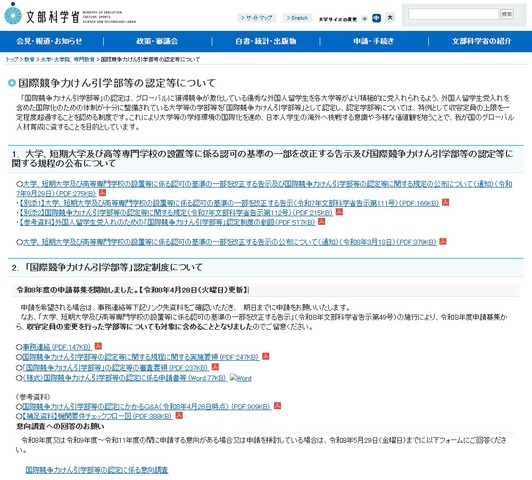Open 文部科学省の紹介 menu

click(x=481, y=41)
